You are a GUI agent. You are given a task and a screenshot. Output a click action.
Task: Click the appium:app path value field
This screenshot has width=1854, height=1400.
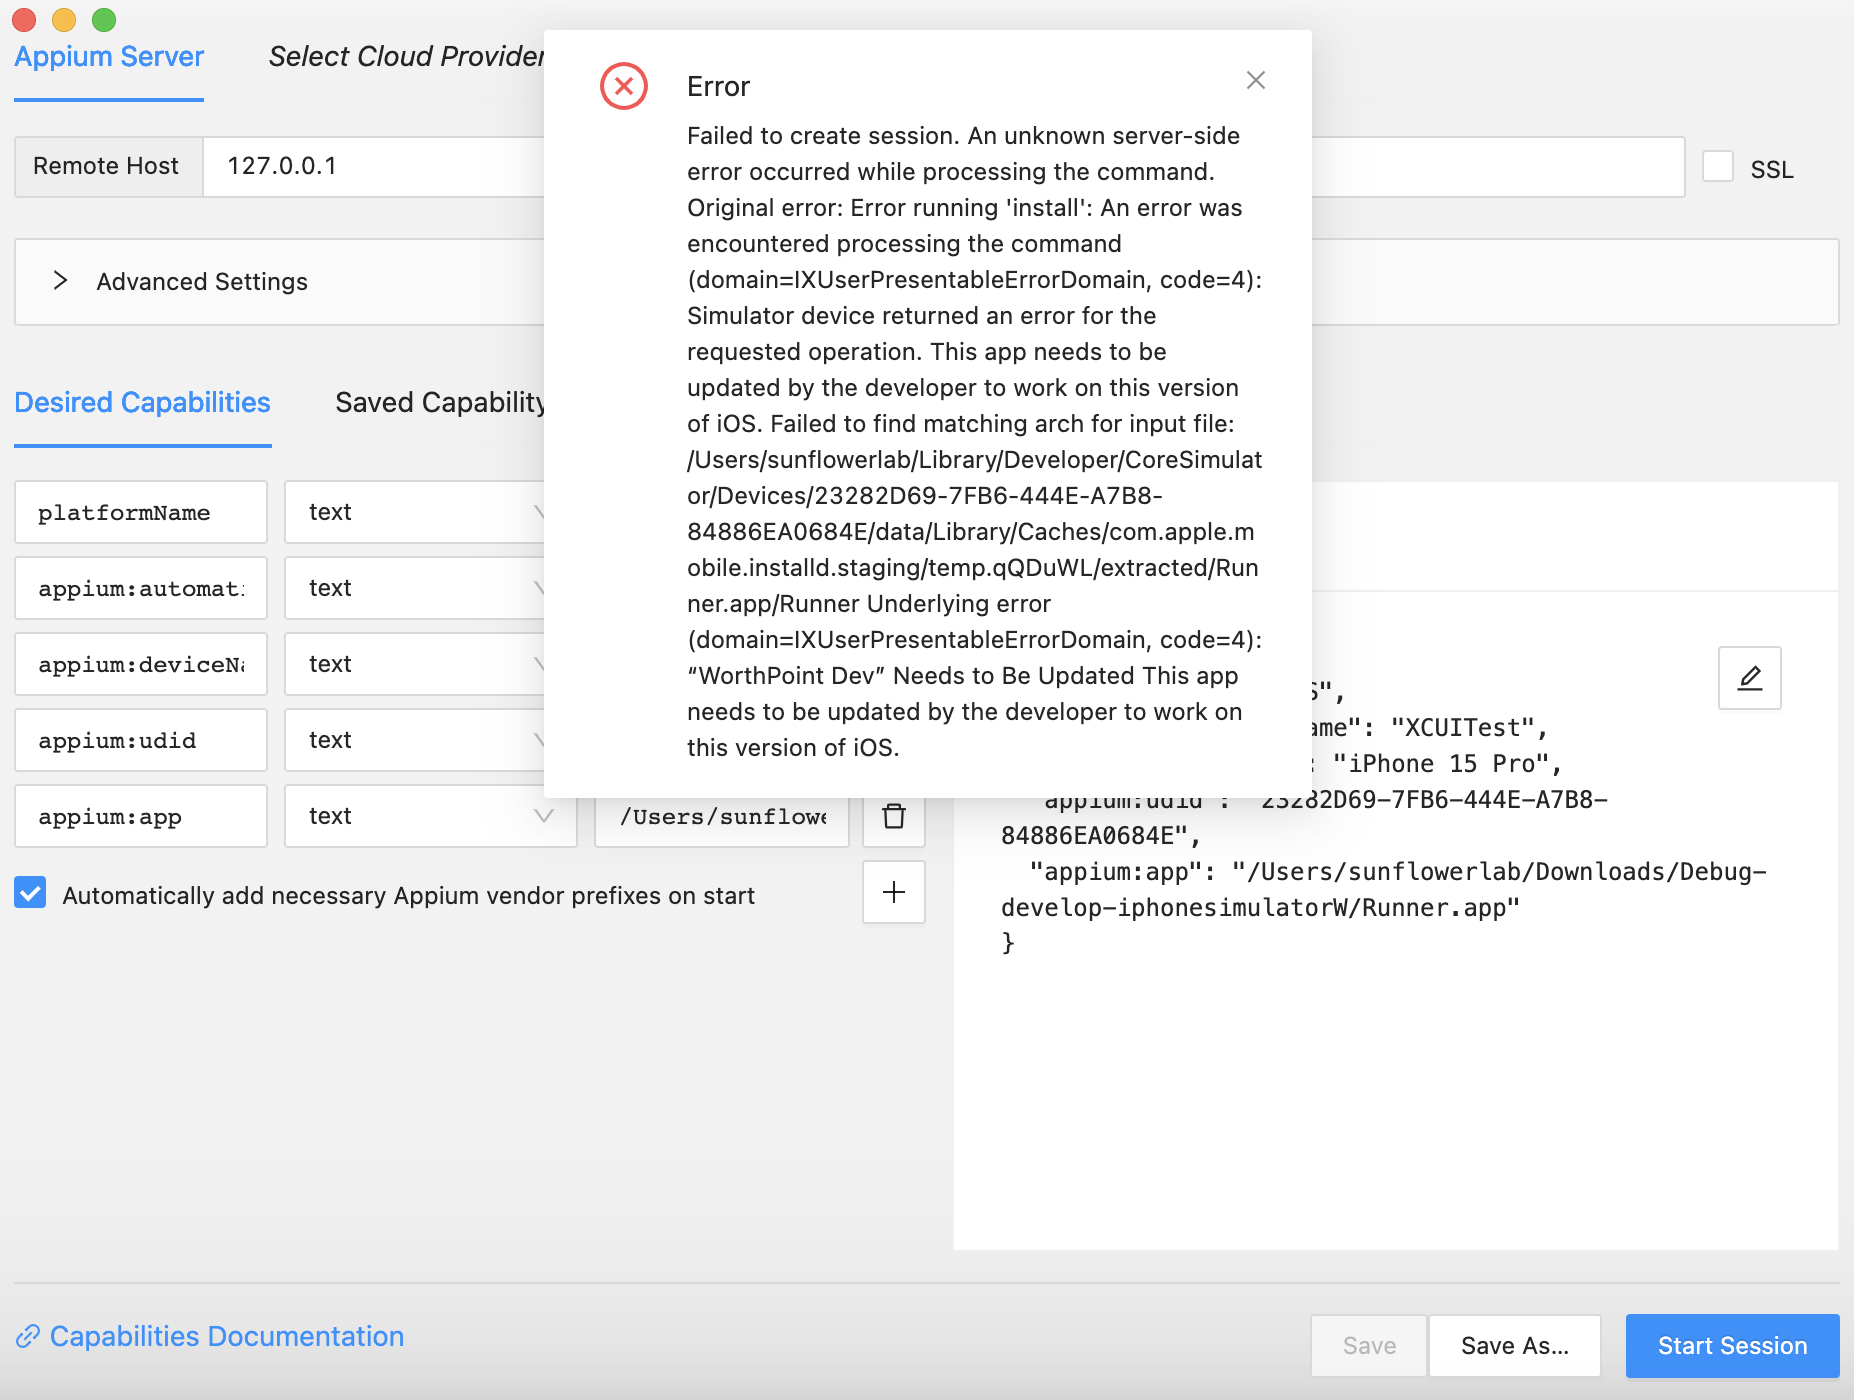click(x=722, y=816)
